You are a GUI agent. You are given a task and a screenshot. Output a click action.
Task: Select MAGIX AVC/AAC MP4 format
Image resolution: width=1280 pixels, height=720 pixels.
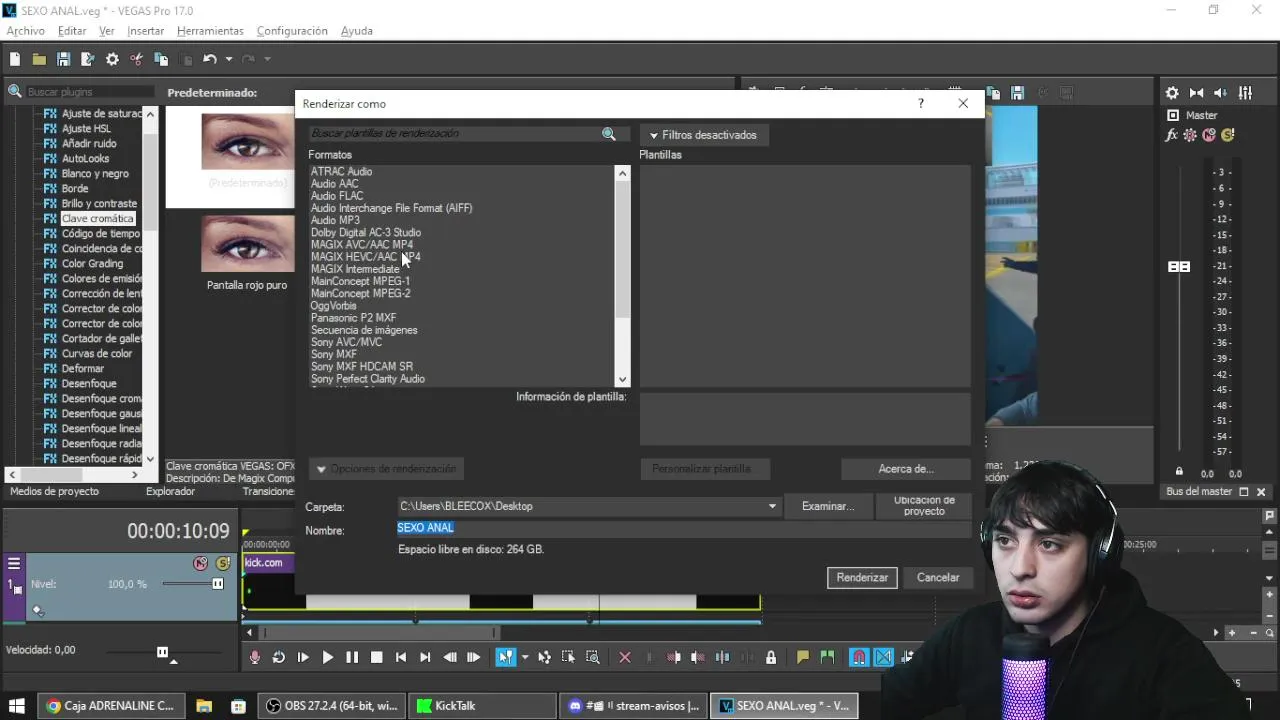(362, 245)
